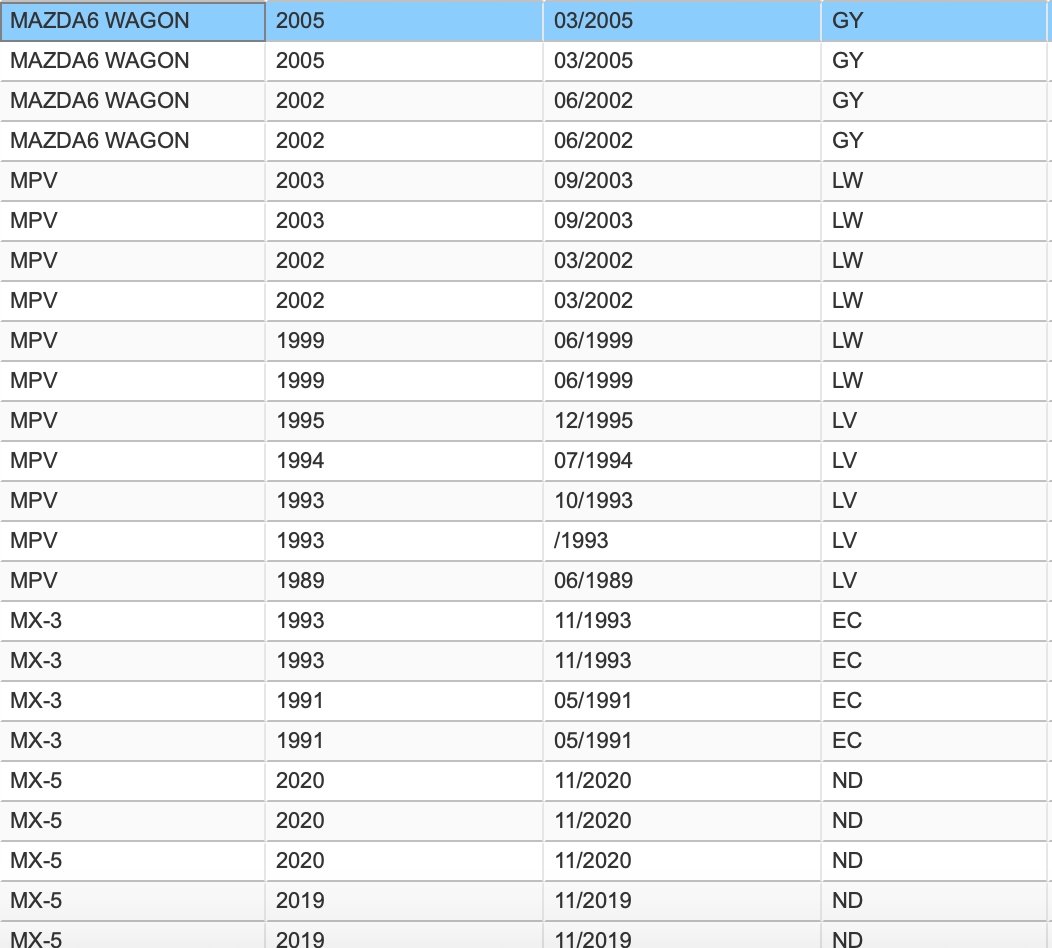
Task: Select the year 1989 cell
Action: tap(405, 581)
